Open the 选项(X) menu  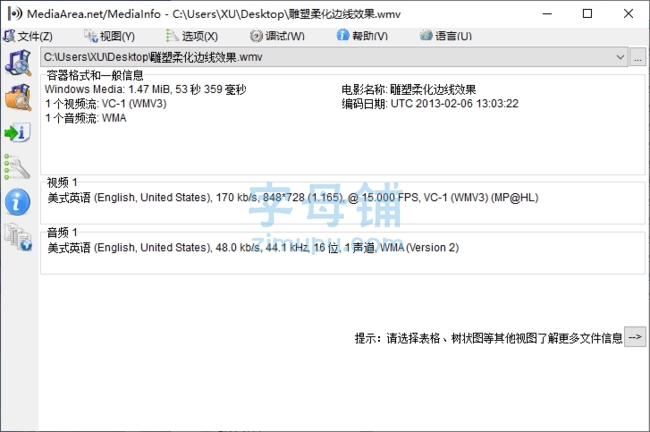coord(191,36)
